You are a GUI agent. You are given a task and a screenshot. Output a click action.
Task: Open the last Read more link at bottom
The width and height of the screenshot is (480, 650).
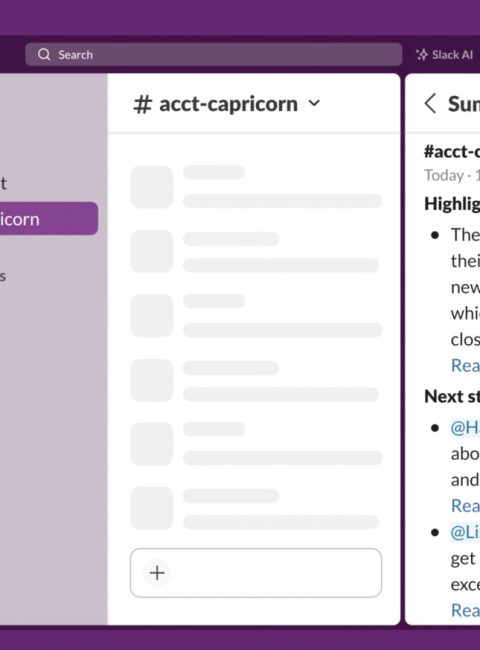[465, 610]
